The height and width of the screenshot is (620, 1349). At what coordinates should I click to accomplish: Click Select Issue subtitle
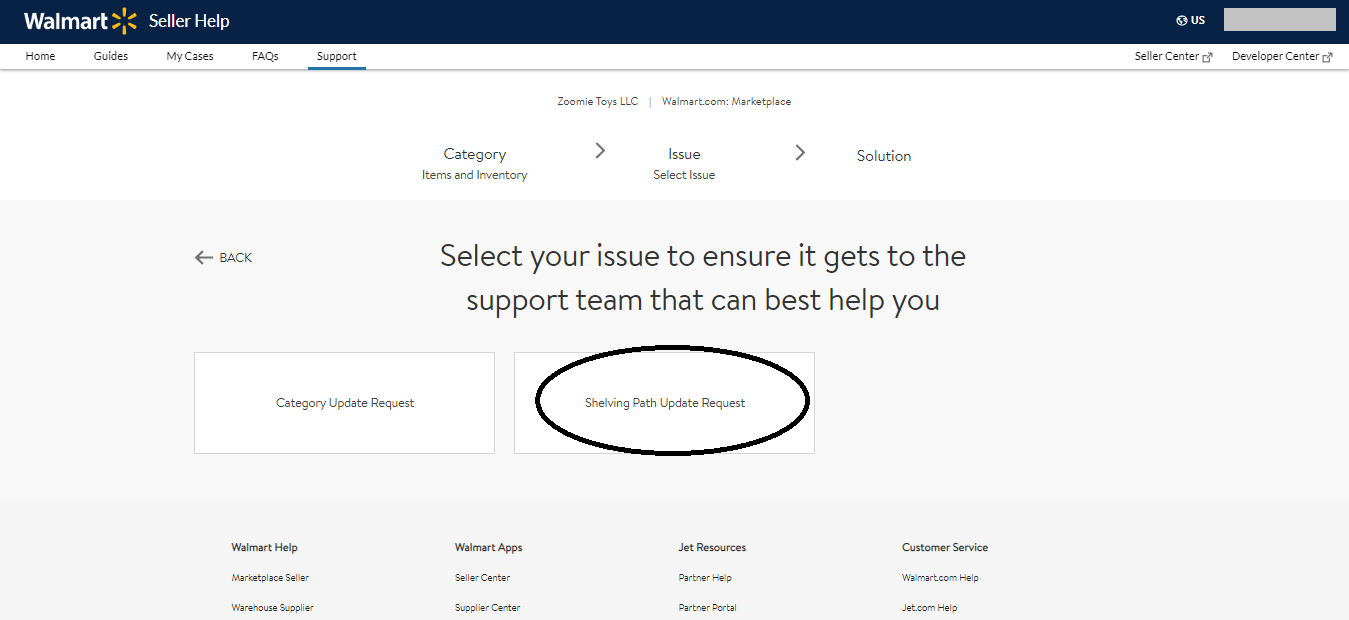[684, 175]
